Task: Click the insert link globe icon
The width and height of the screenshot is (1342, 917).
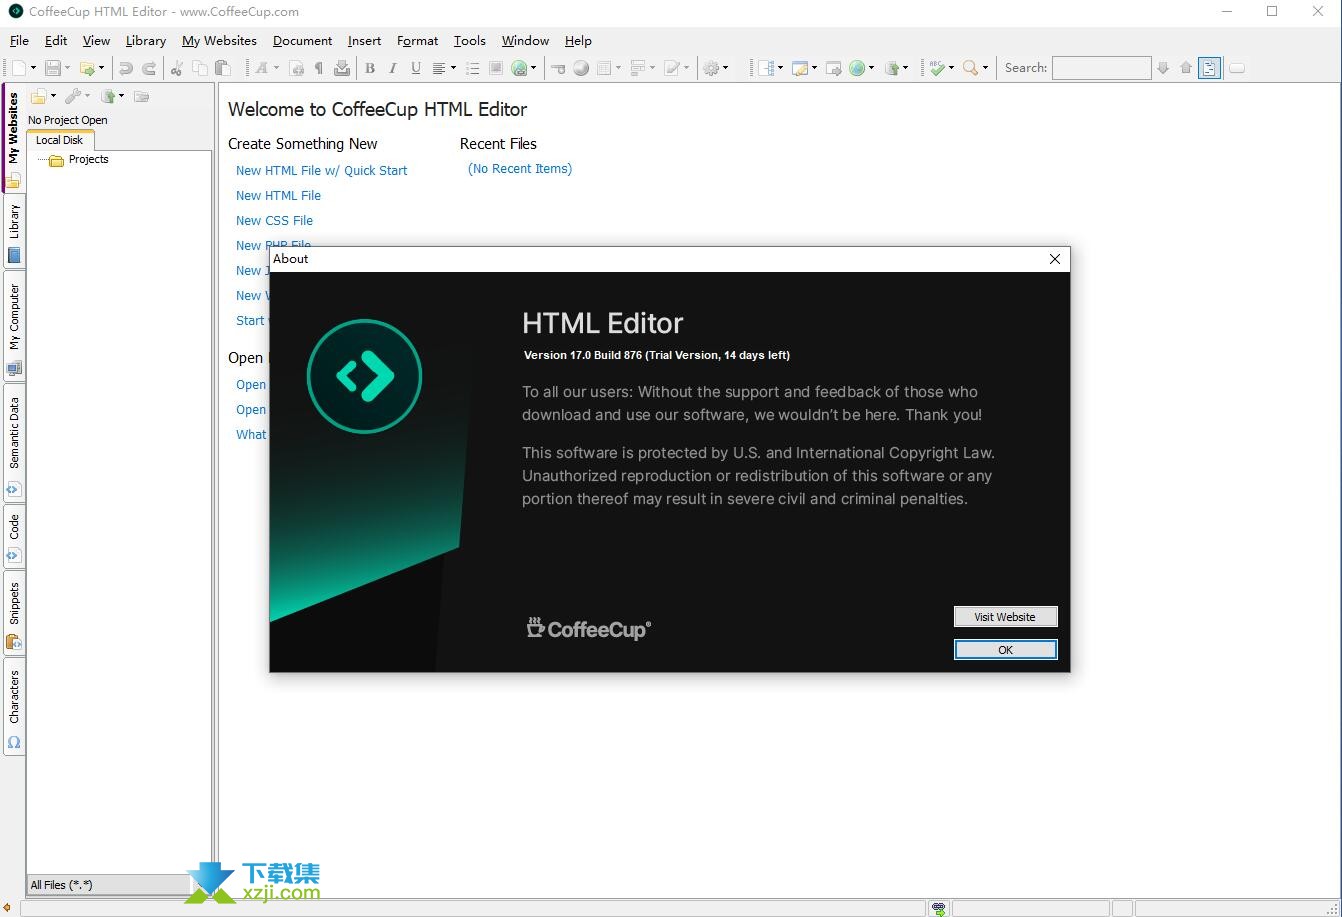Action: click(x=519, y=68)
